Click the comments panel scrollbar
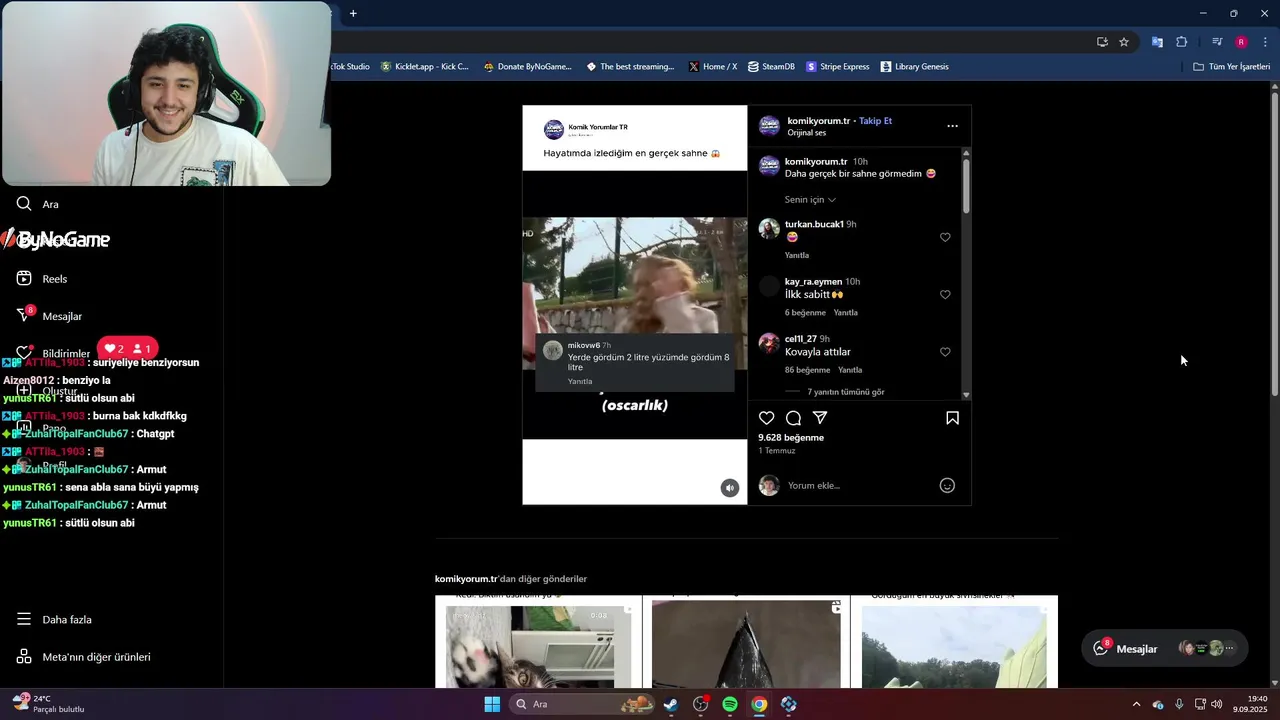 click(966, 185)
